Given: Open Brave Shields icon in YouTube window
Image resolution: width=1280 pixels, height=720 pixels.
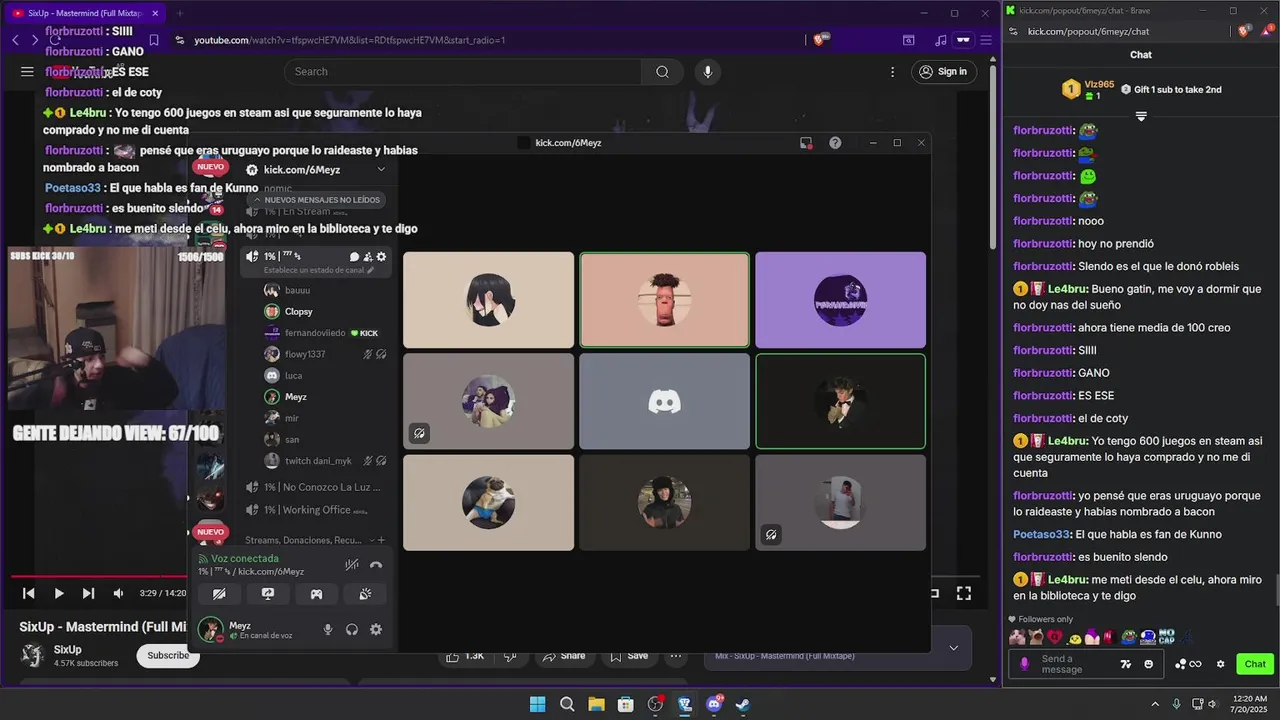Looking at the screenshot, I should coord(820,40).
